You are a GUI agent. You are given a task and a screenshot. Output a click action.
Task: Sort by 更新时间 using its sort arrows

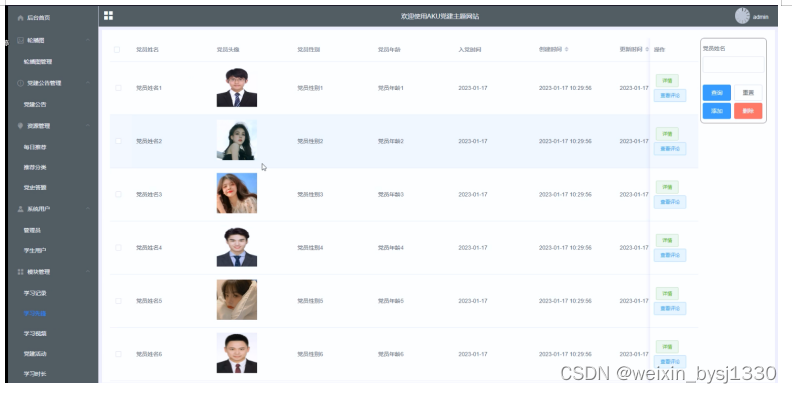coord(647,50)
